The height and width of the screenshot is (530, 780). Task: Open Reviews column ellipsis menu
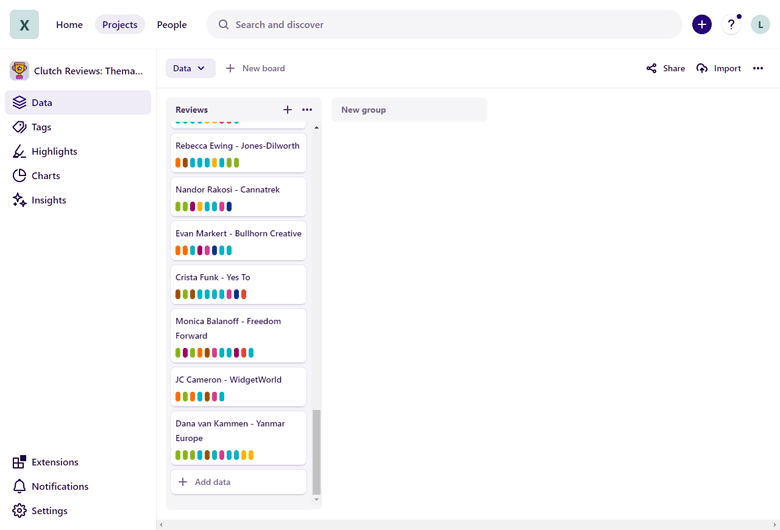307,109
